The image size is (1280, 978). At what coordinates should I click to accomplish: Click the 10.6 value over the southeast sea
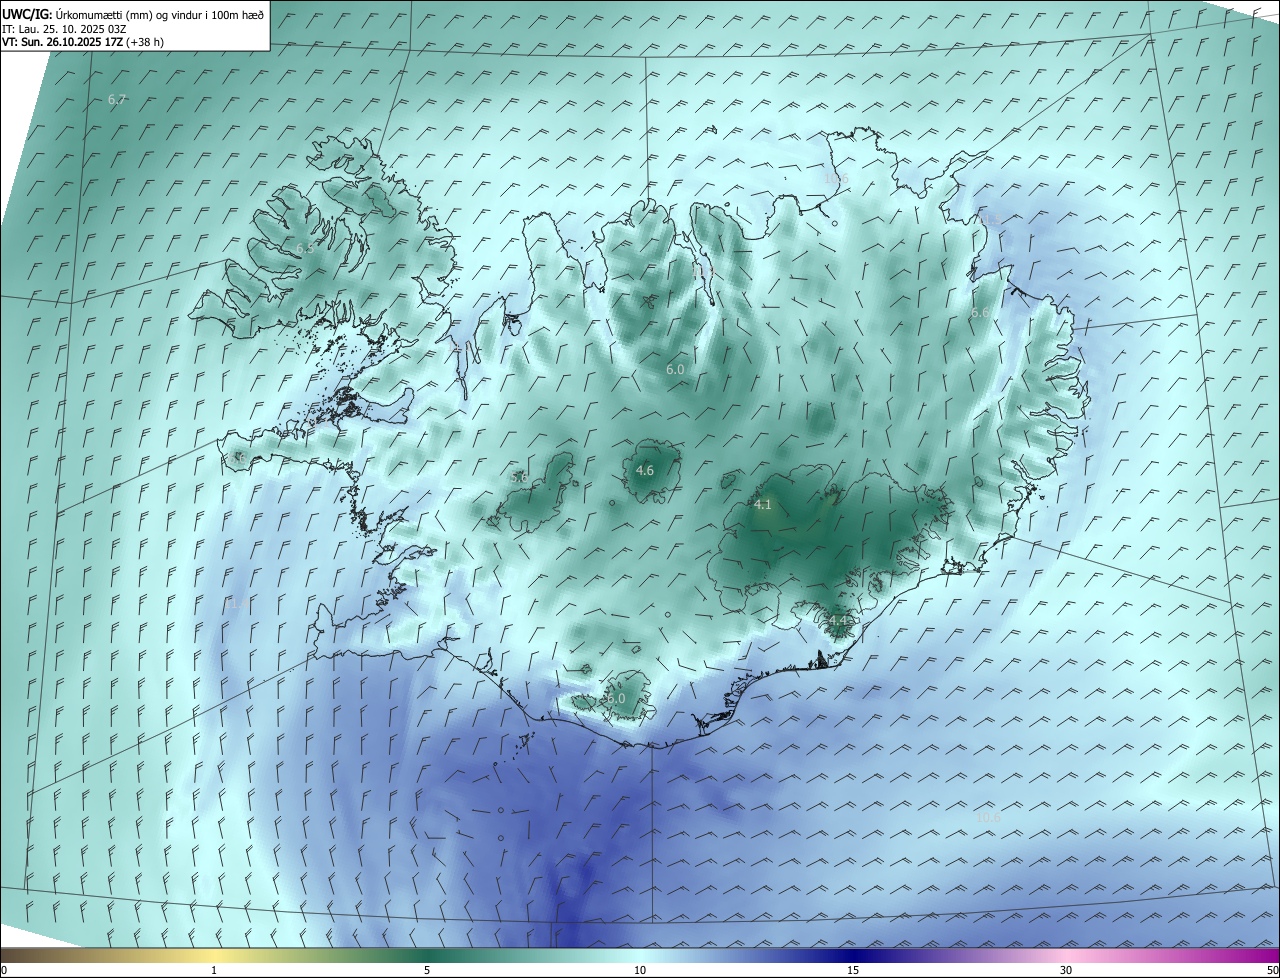tap(988, 817)
